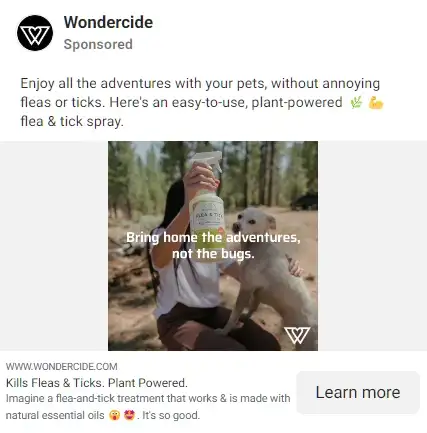Image resolution: width=427 pixels, height=433 pixels.
Task: Click the 'Imagine a flea-and-tick treatment' description
Action: (x=148, y=407)
